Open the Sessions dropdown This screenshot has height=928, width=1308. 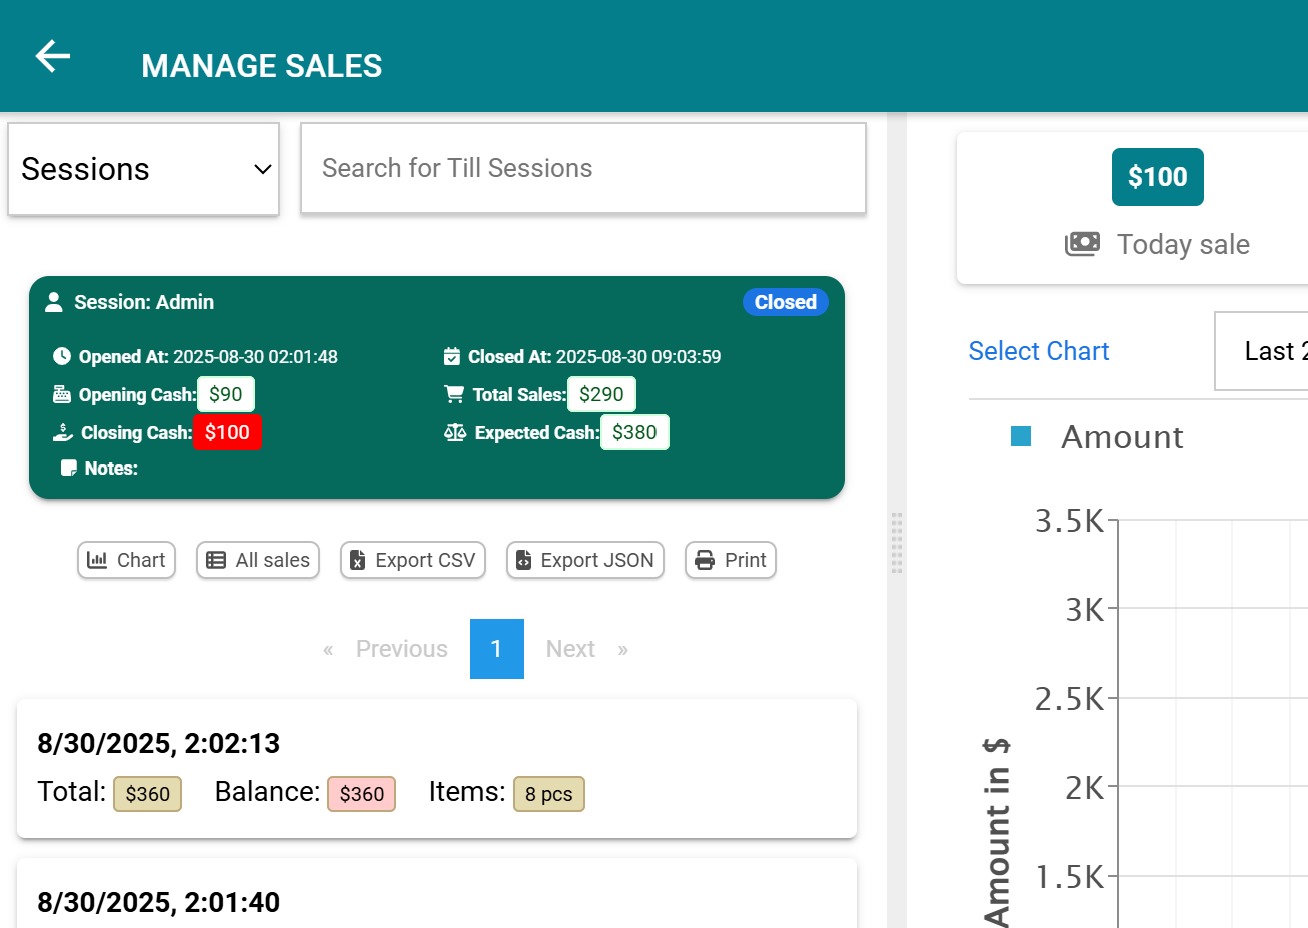pyautogui.click(x=143, y=169)
